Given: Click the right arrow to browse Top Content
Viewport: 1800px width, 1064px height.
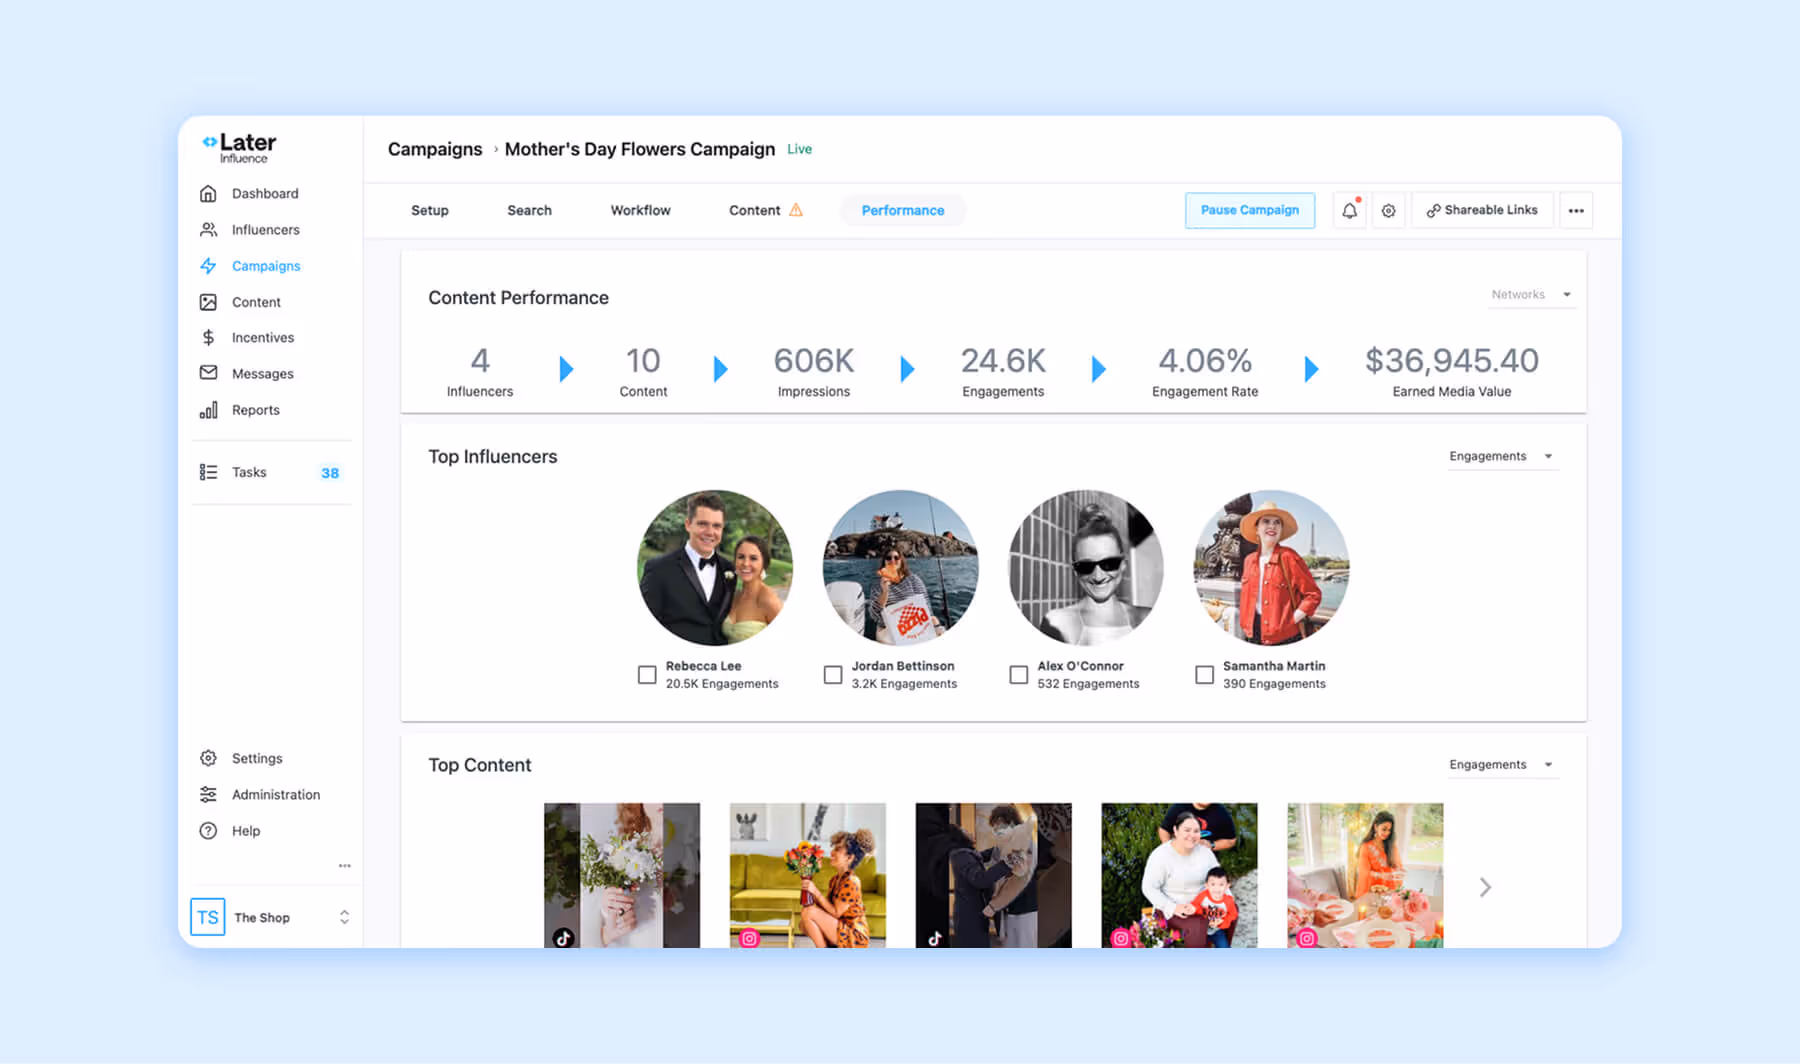Looking at the screenshot, I should (x=1485, y=887).
